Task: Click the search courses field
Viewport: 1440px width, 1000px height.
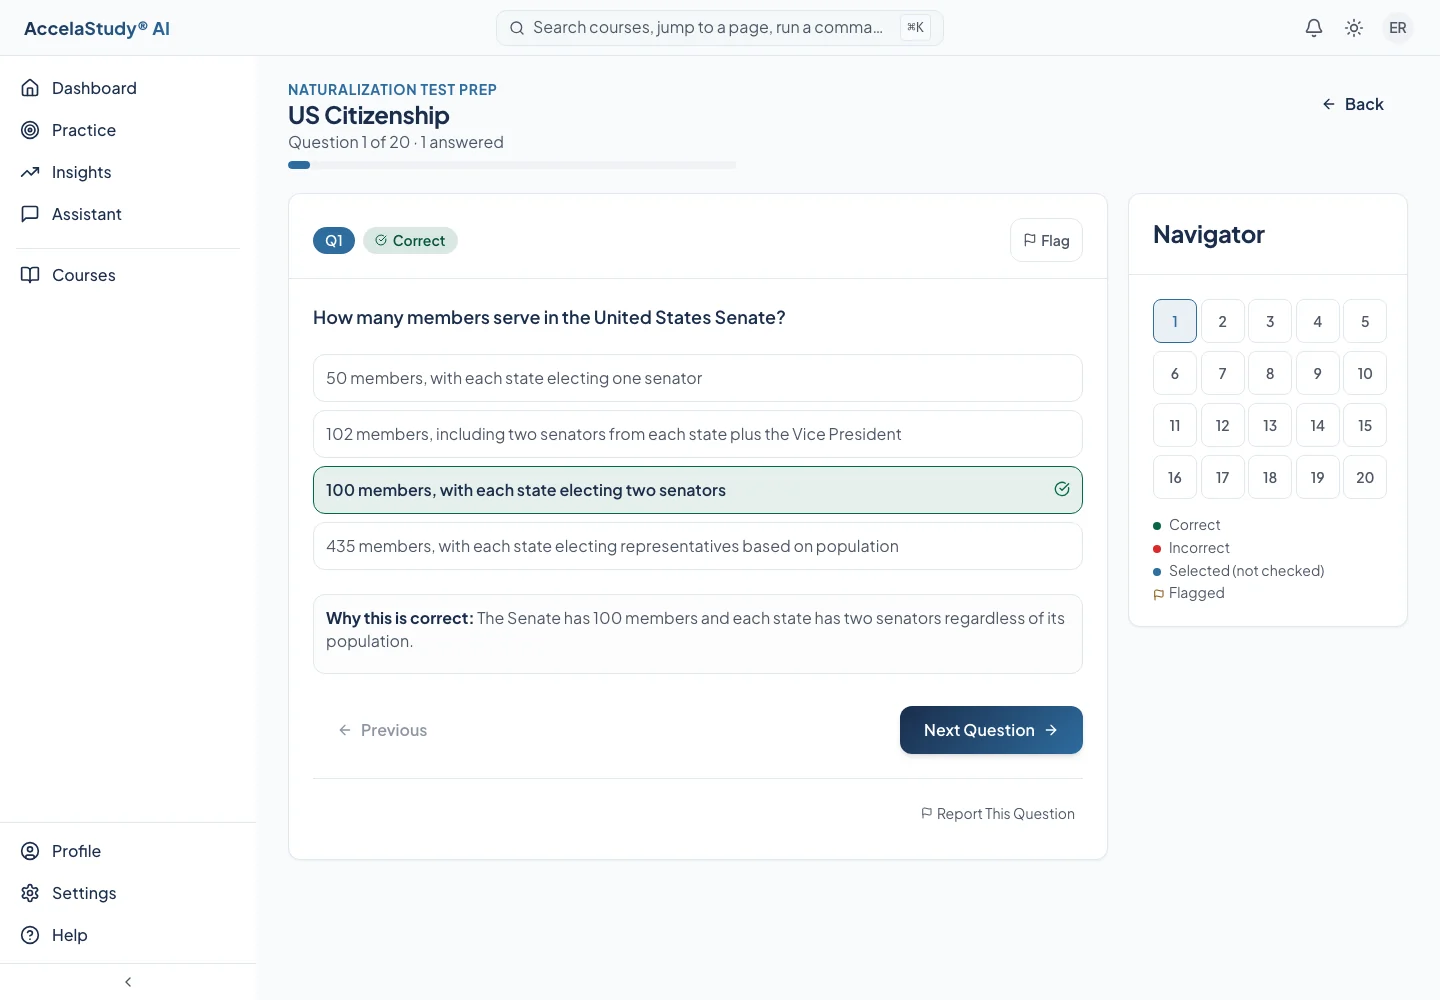Action: tap(720, 28)
